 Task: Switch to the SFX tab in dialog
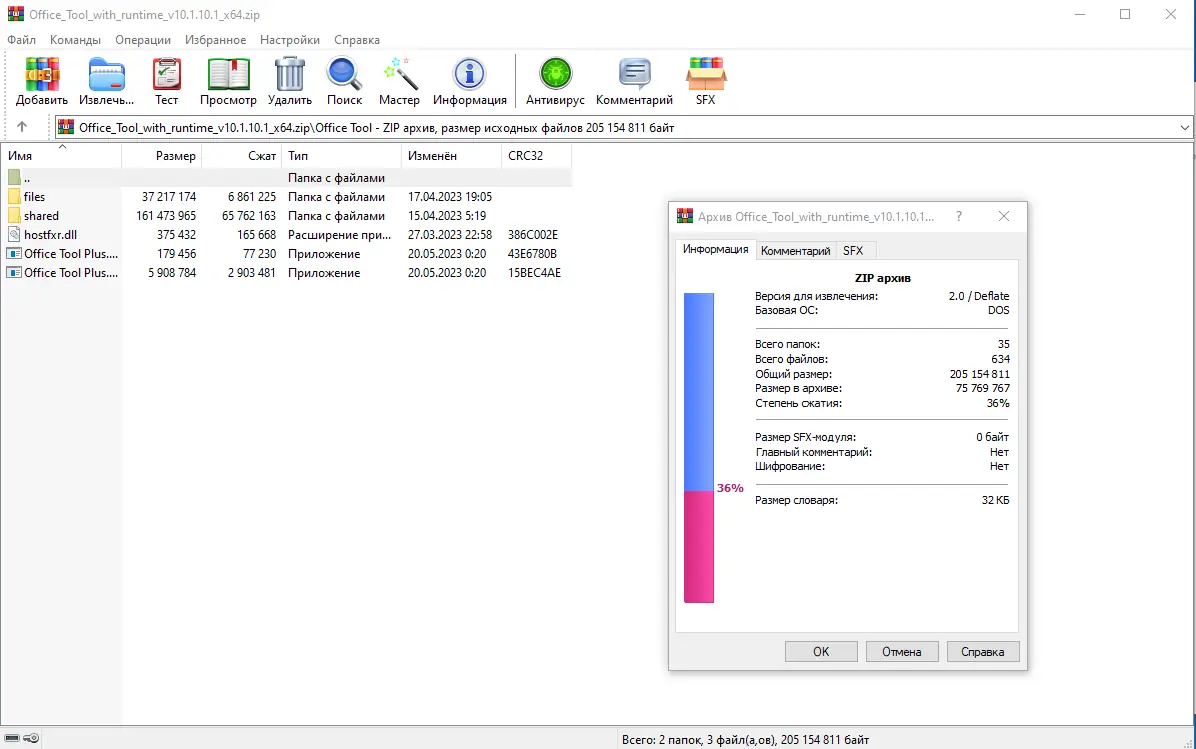pos(854,250)
